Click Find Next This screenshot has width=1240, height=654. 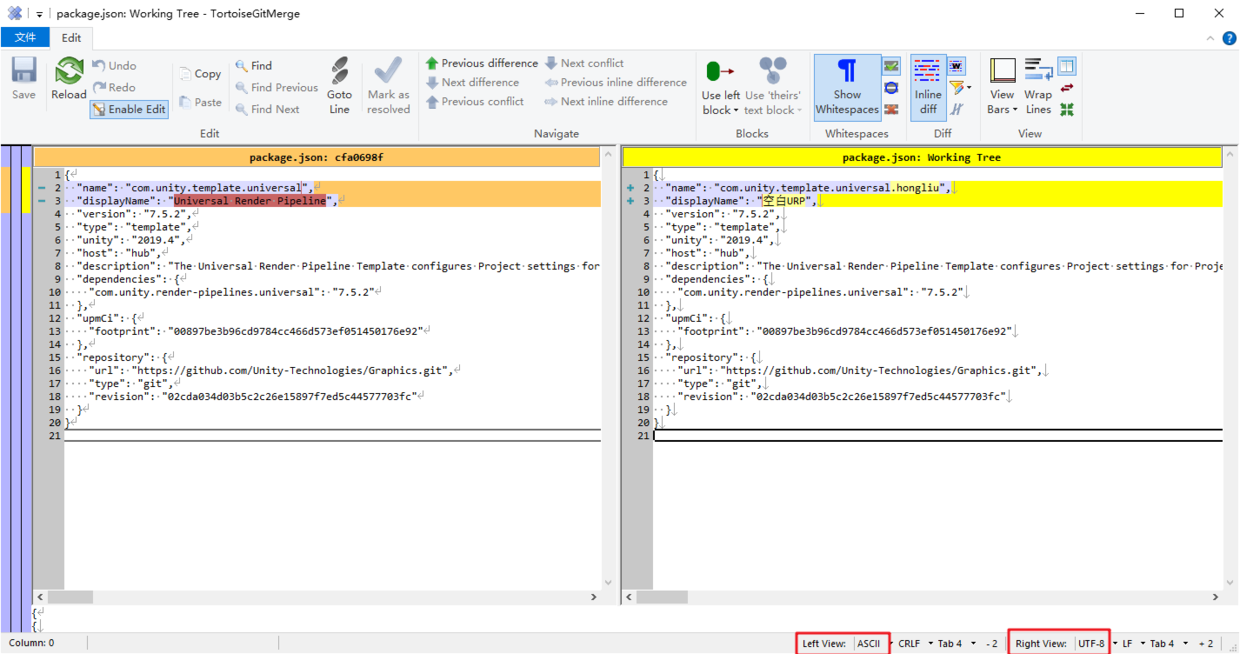click(267, 110)
